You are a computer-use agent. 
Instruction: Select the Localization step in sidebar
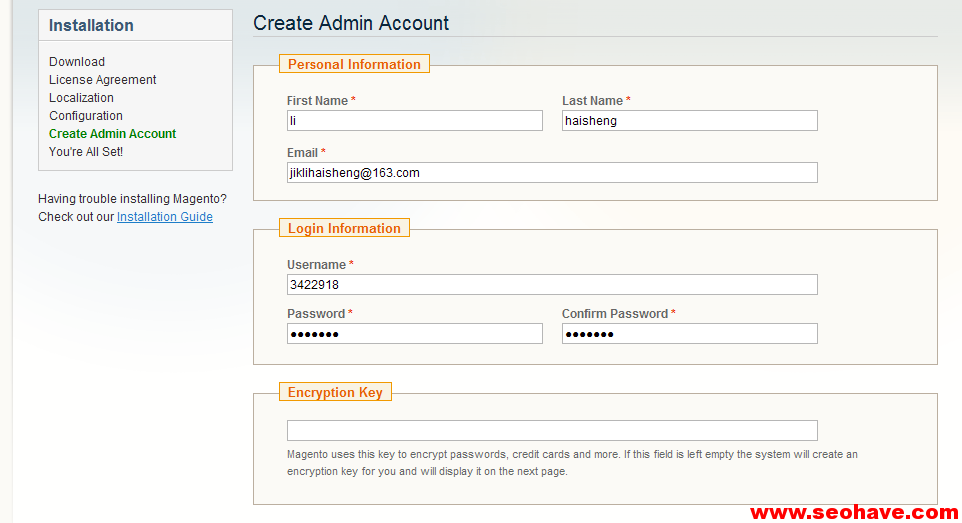[81, 98]
